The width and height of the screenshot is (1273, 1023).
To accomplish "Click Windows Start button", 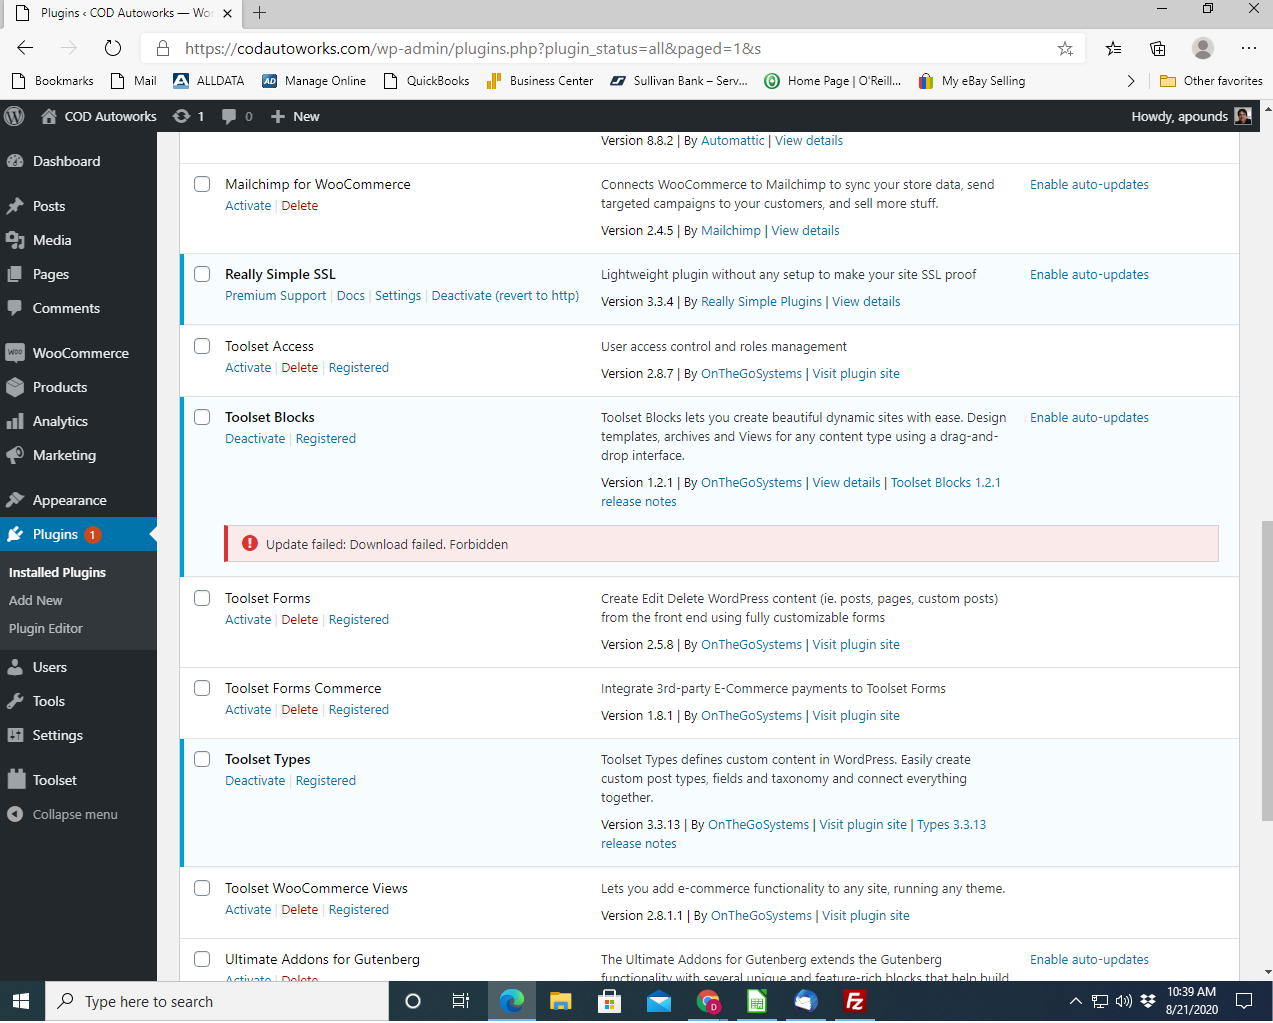I will coord(21,1001).
